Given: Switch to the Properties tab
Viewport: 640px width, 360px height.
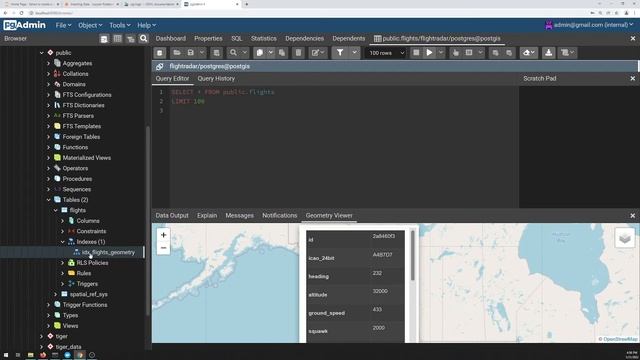Looking at the screenshot, I should point(208,38).
